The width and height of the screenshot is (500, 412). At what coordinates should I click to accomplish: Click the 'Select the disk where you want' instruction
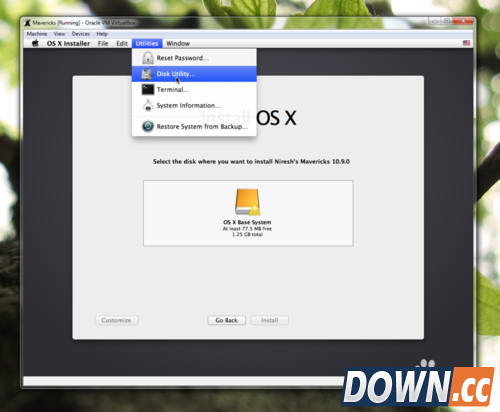point(251,161)
